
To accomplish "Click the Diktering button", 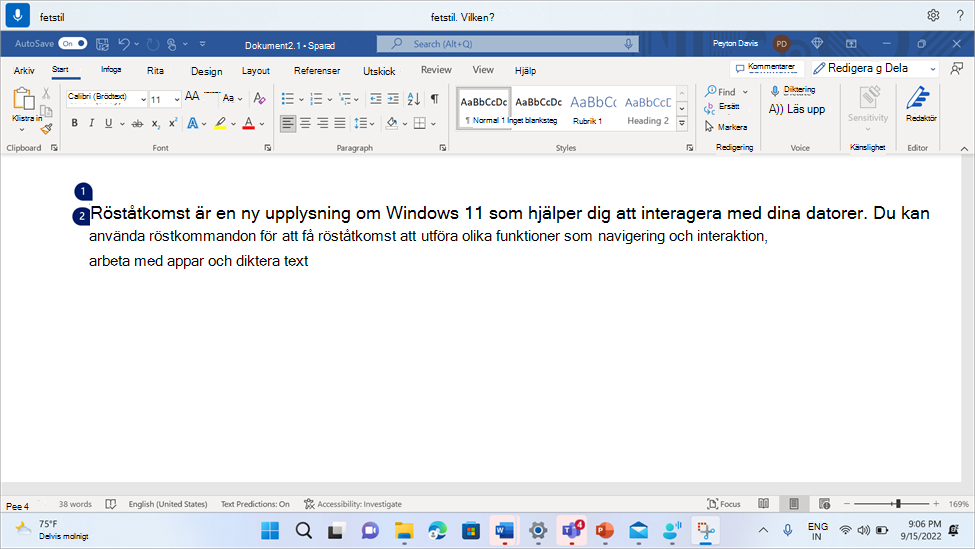I will click(793, 90).
